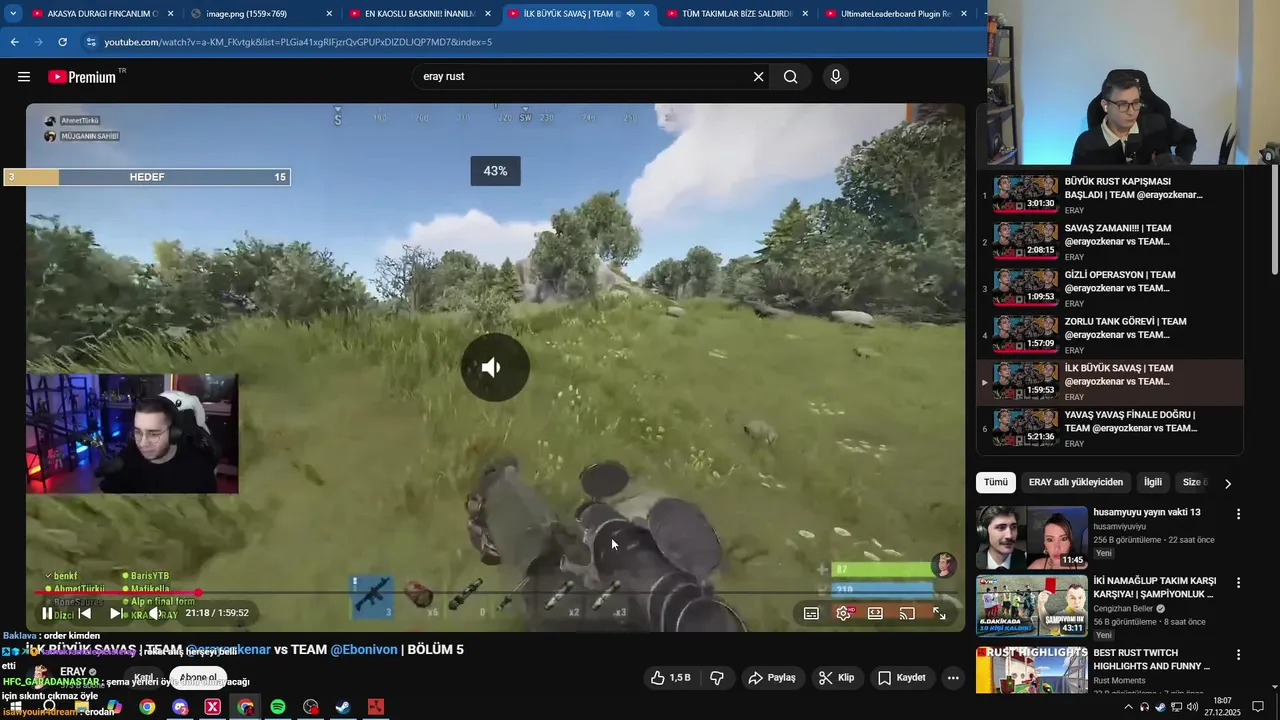Viewport: 1280px width, 720px height.
Task: Open the taskbar clock showing 18:07
Action: click(1222, 707)
